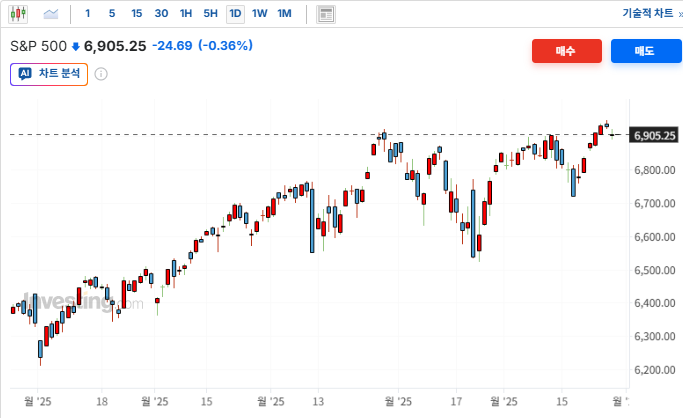The width and height of the screenshot is (683, 418).
Task: Click the (-0.36%) percent change
Action: point(225,46)
